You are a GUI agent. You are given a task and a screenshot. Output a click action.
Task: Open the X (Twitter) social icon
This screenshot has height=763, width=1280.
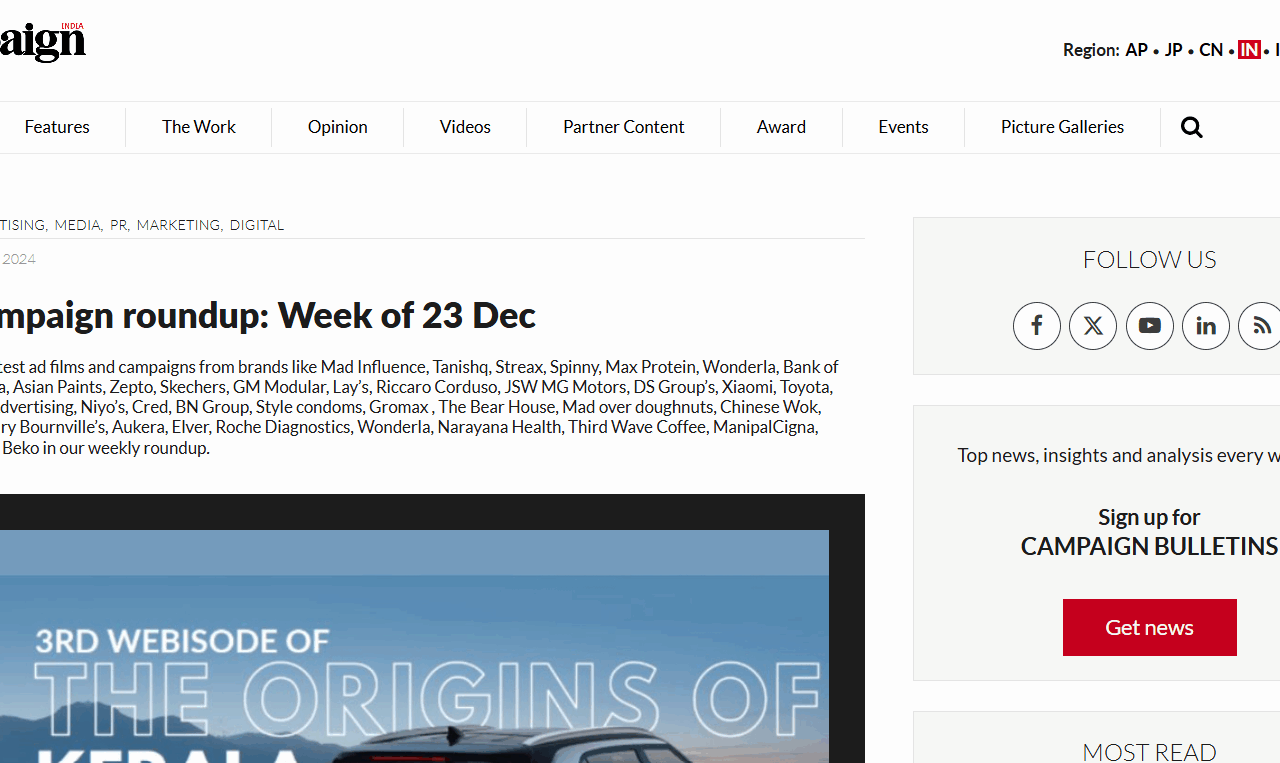coord(1093,326)
